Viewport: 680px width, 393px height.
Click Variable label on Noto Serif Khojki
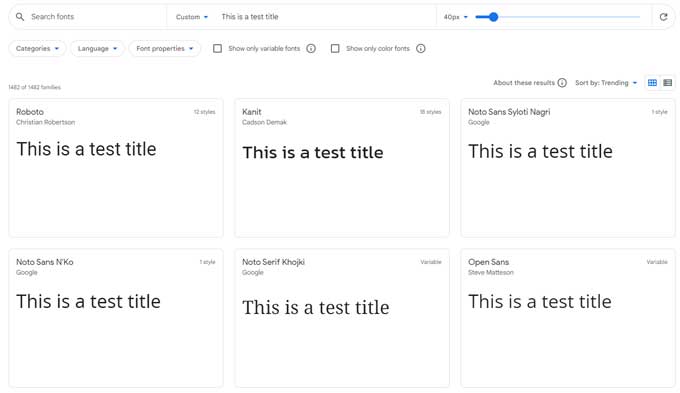pos(431,262)
